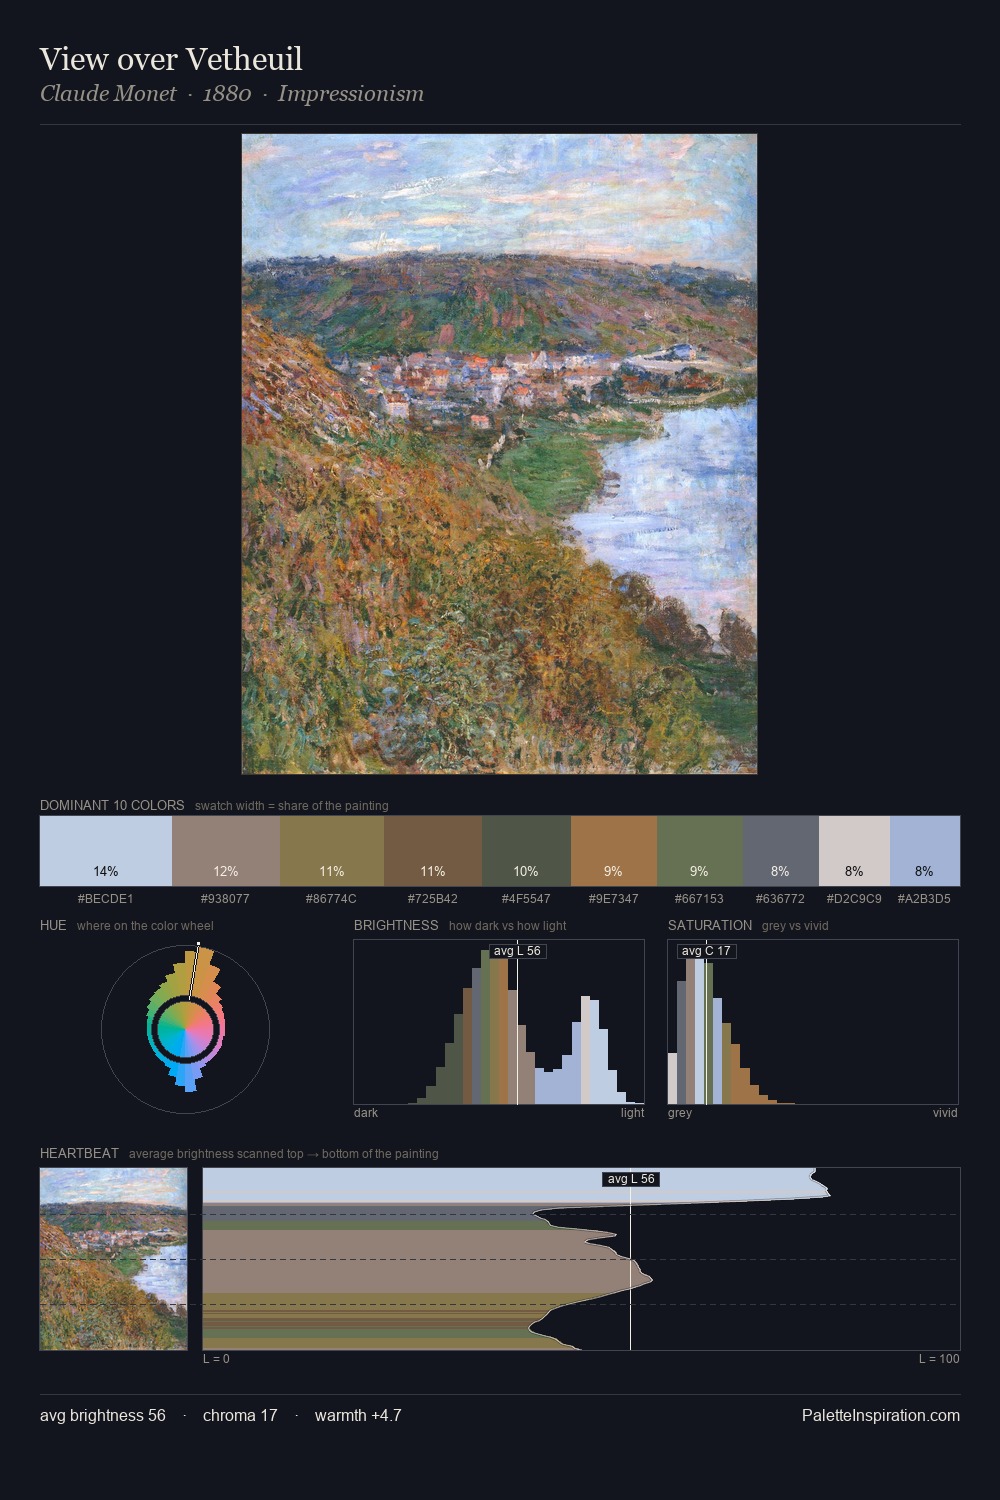Screen dimensions: 1000x1500
Task: Click the warmth +4.7 footer text
Action: (x=358, y=1415)
